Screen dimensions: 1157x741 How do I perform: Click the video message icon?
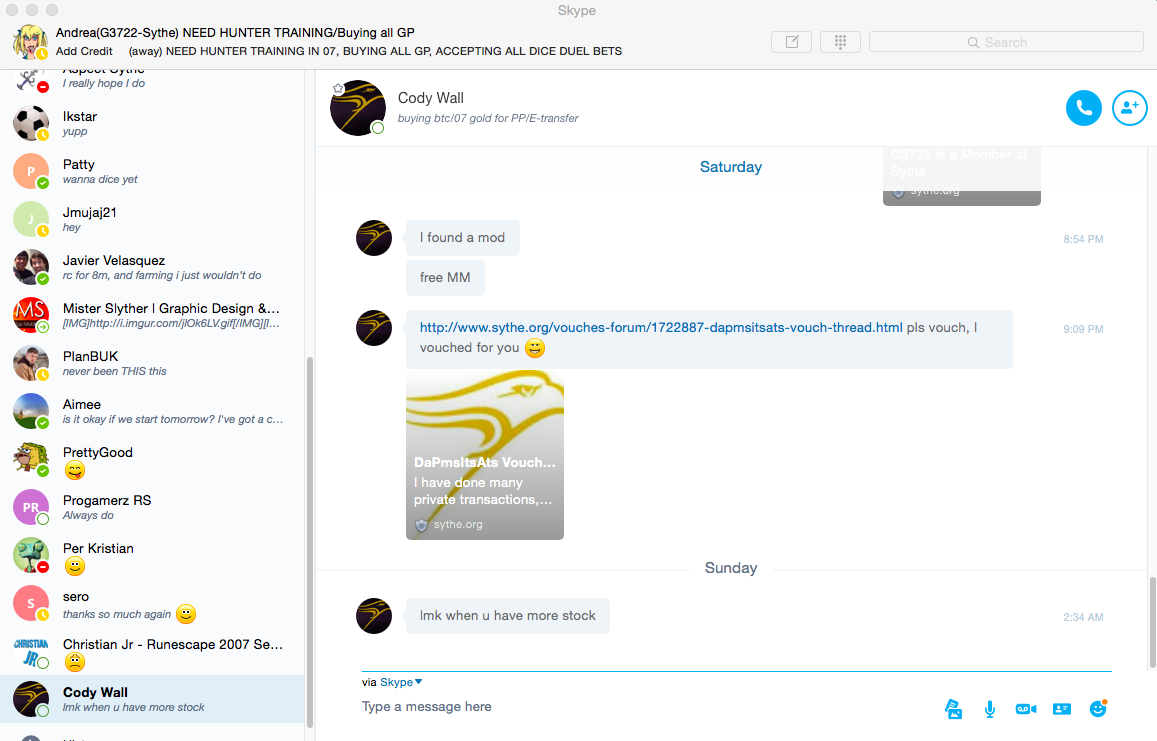(x=1026, y=709)
